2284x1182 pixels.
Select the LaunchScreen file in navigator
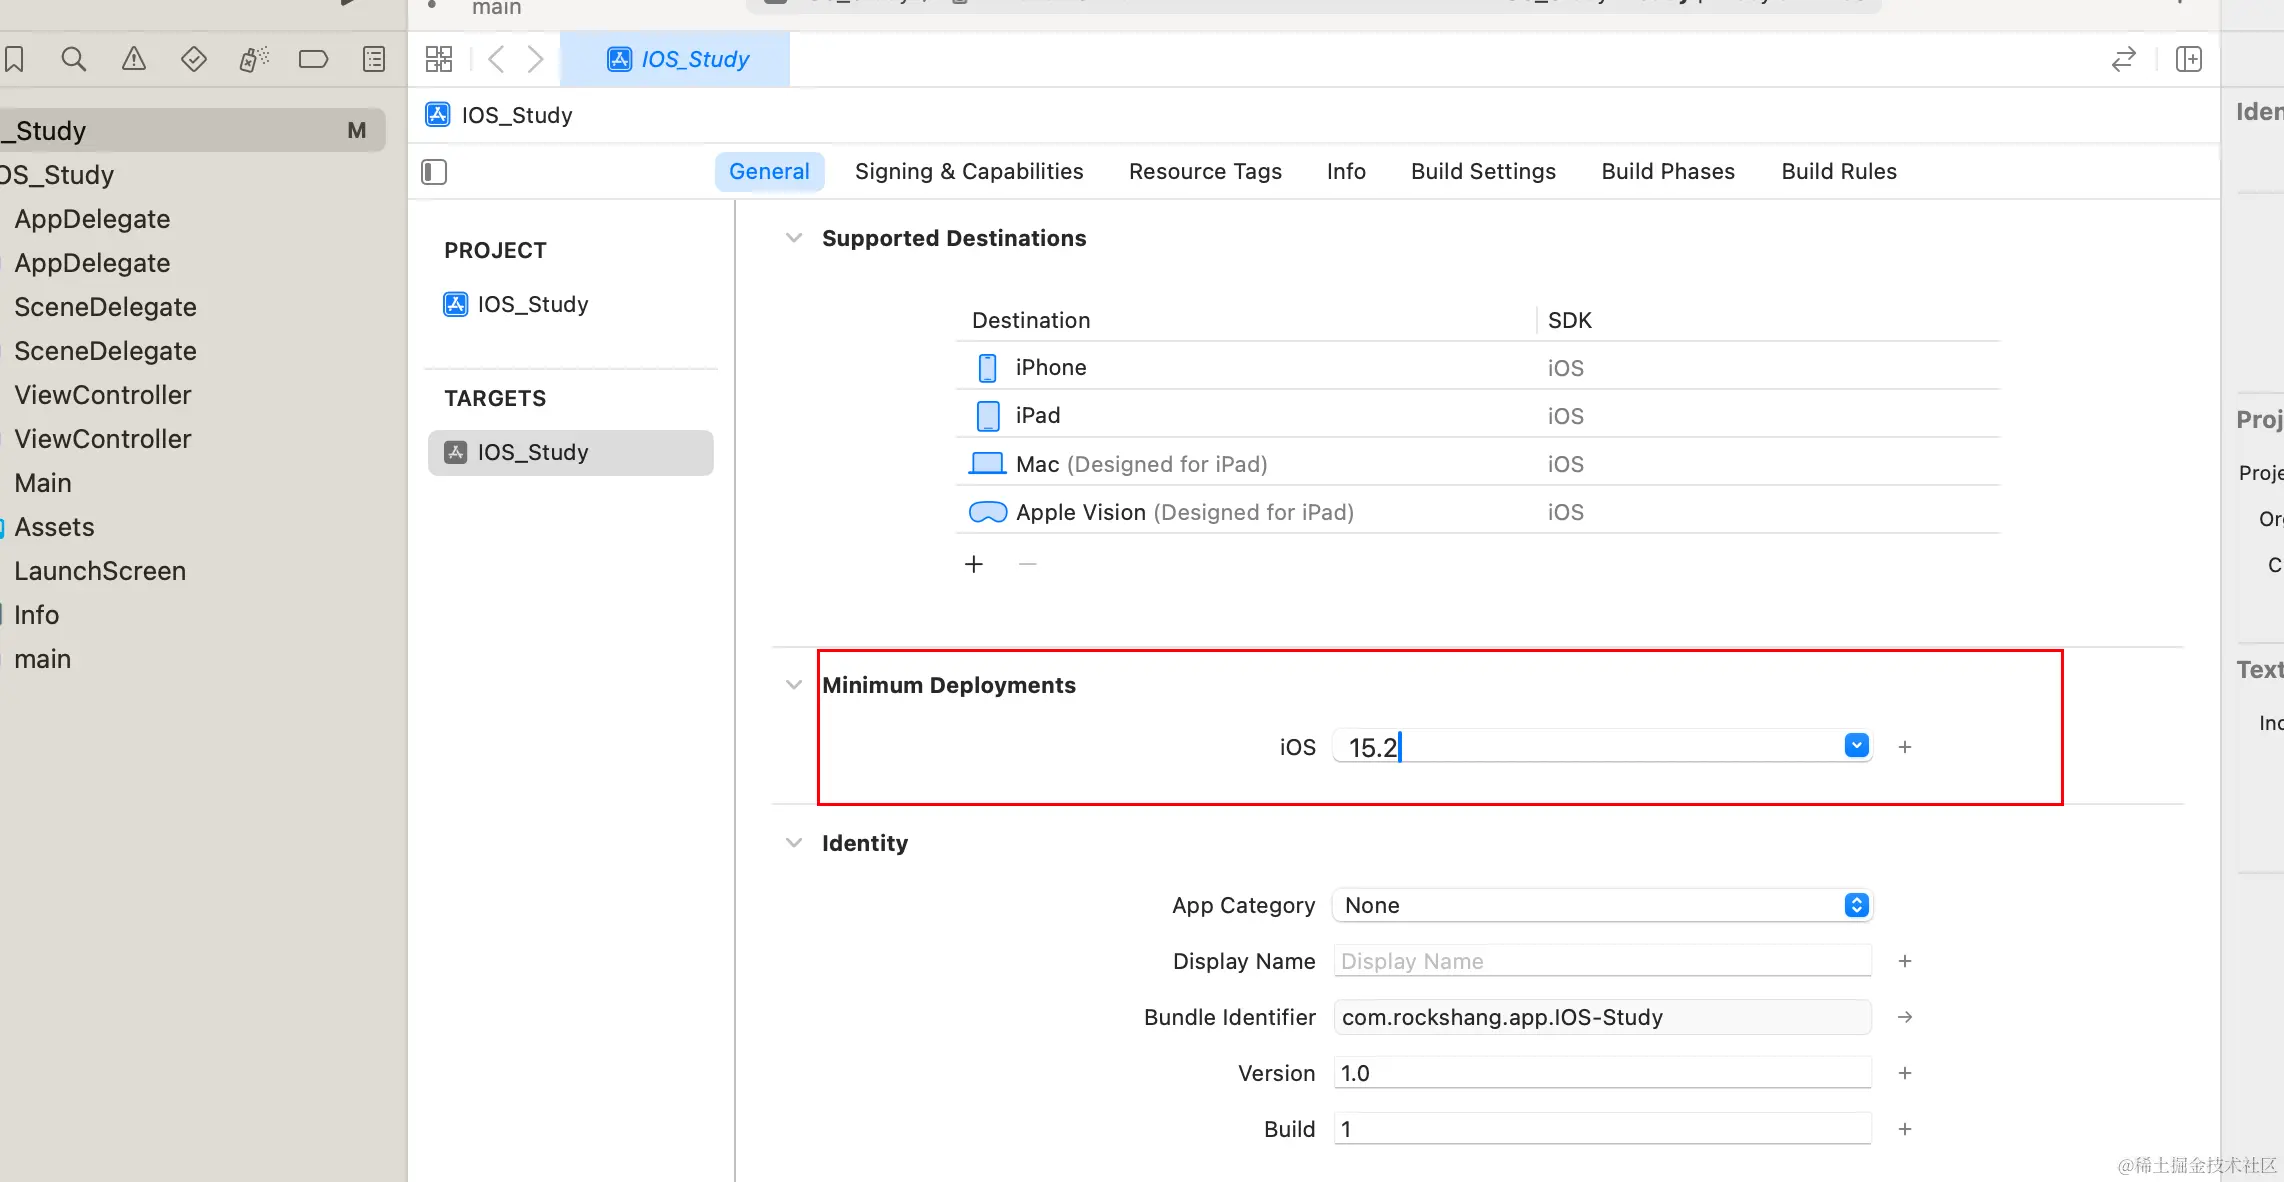pyautogui.click(x=100, y=571)
